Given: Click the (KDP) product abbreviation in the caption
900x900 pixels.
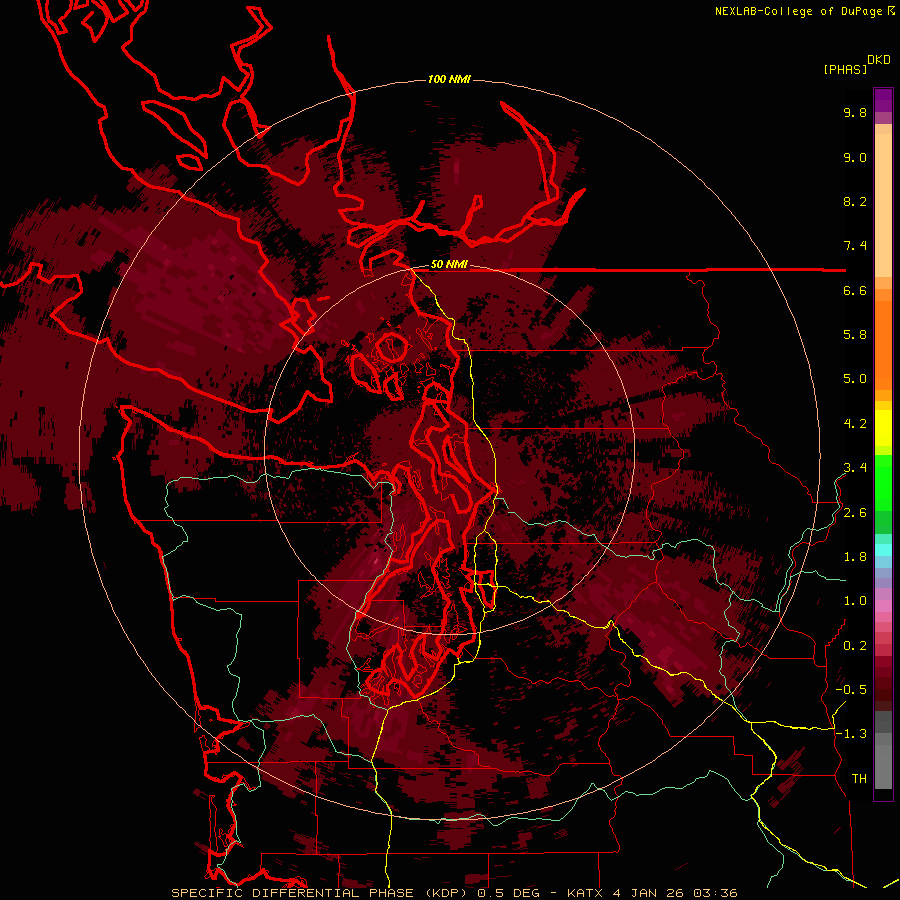Looking at the screenshot, I should pyautogui.click(x=445, y=893).
